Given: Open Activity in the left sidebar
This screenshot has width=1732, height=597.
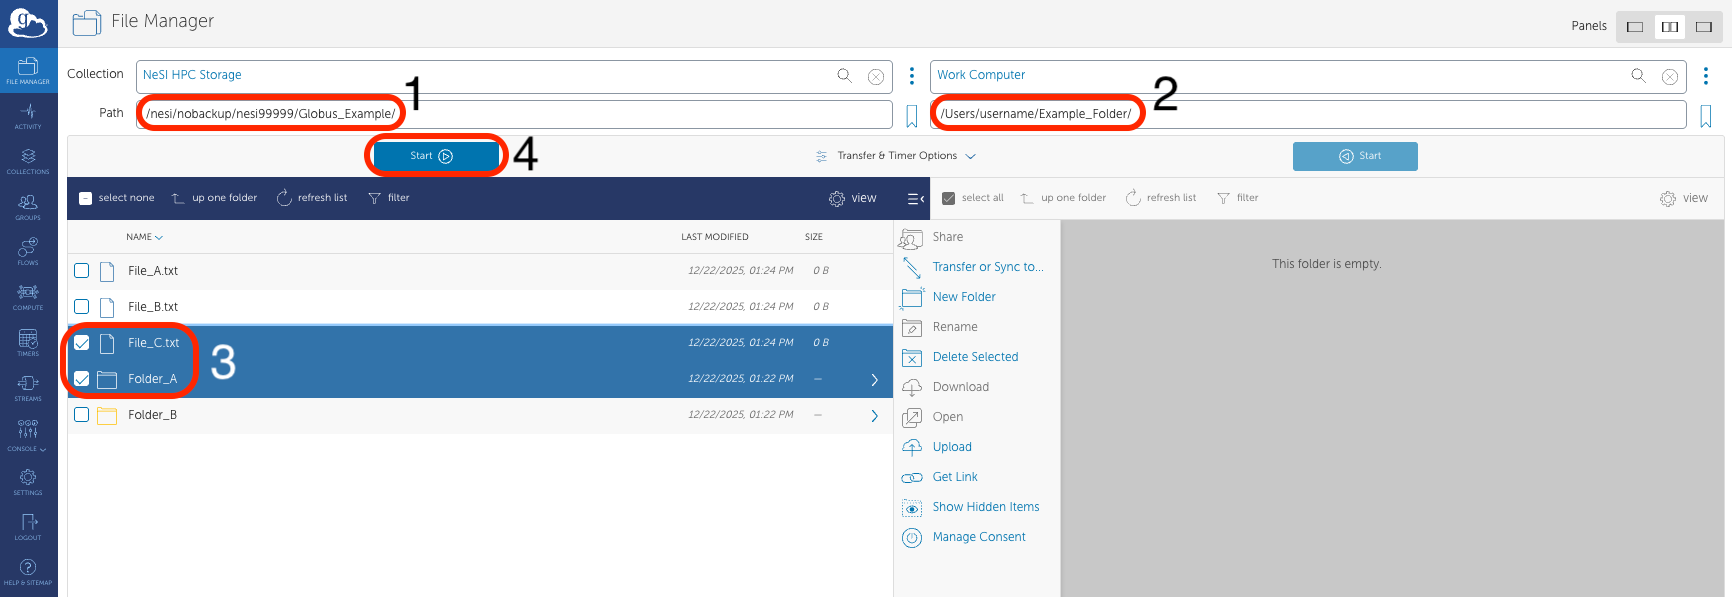Looking at the screenshot, I should coord(28,116).
